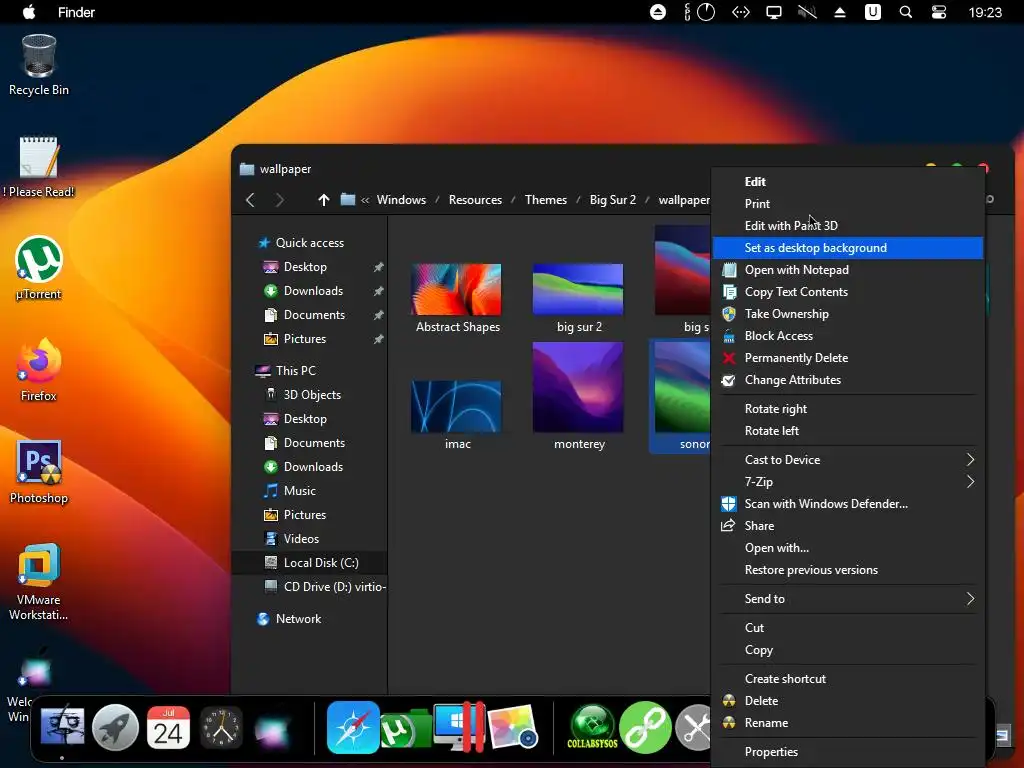
Task: Choose Create shortcut
Action: tap(848, 679)
